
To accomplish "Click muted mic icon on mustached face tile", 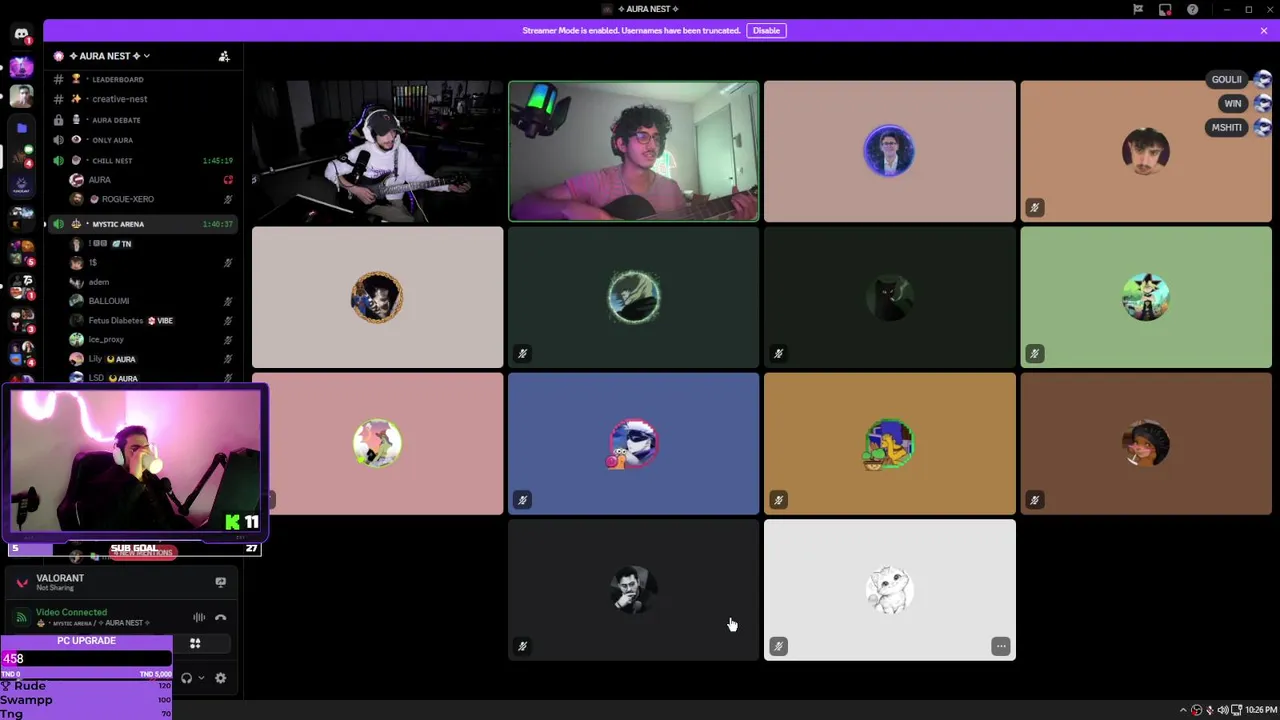I will point(1034,208).
